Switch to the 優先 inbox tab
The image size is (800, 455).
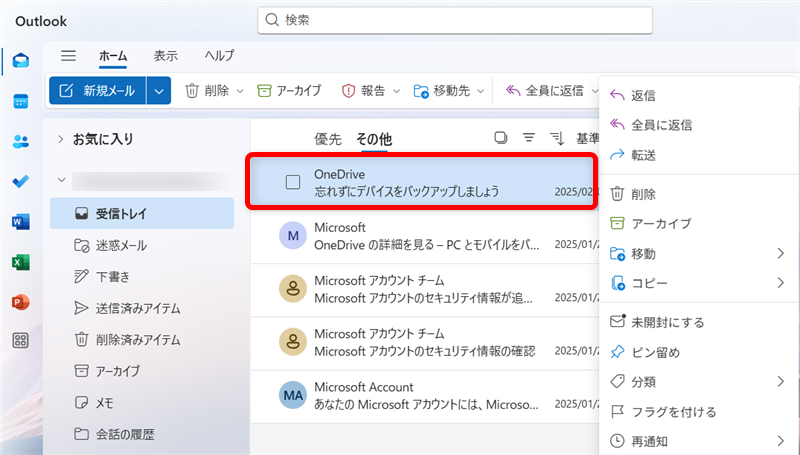[x=328, y=139]
